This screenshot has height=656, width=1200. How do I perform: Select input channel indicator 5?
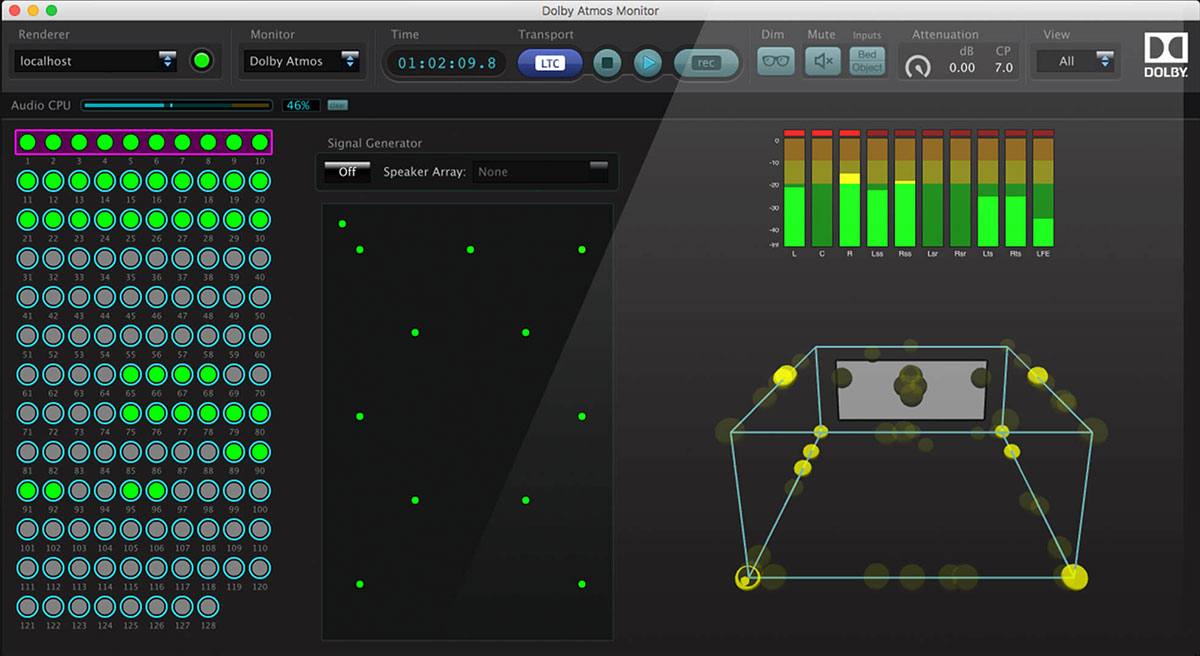pos(131,142)
